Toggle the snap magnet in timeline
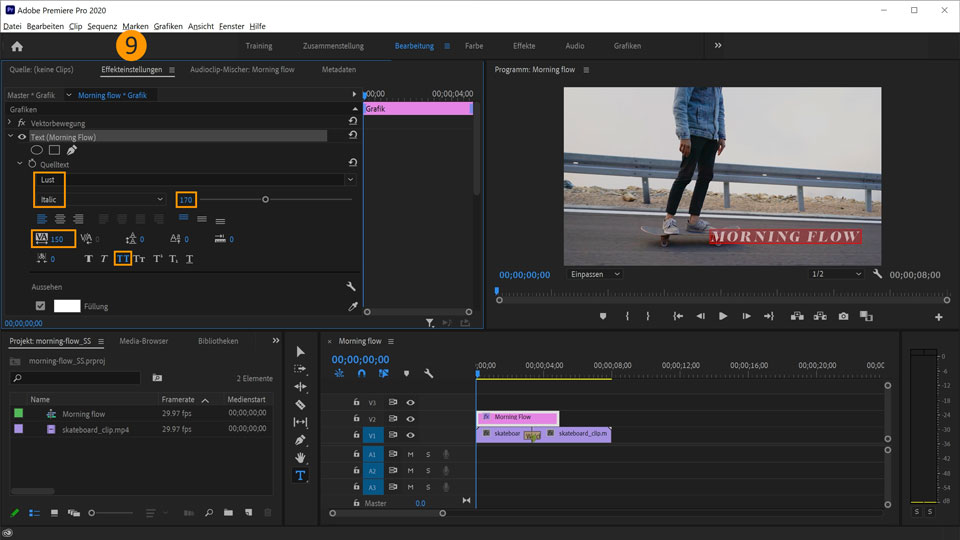This screenshot has width=960, height=540. 361,373
